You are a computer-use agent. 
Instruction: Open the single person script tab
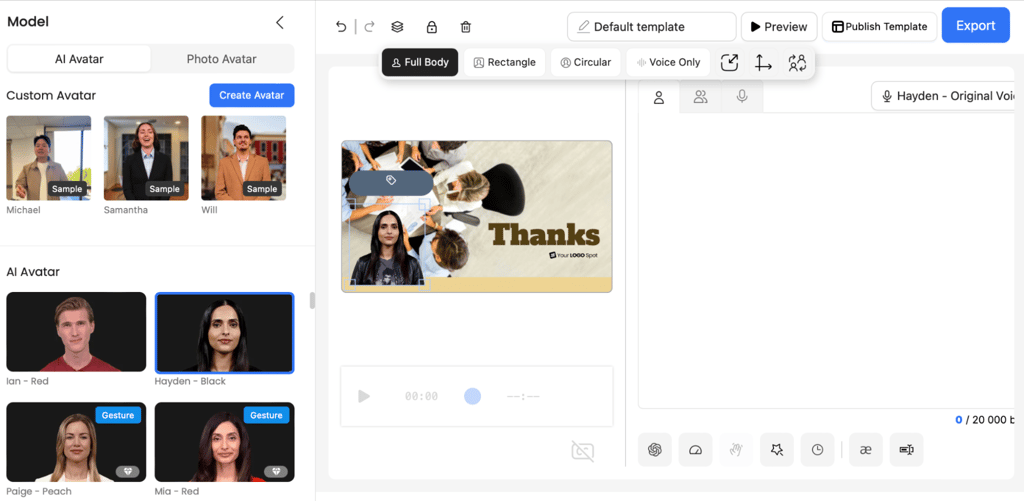coord(658,97)
